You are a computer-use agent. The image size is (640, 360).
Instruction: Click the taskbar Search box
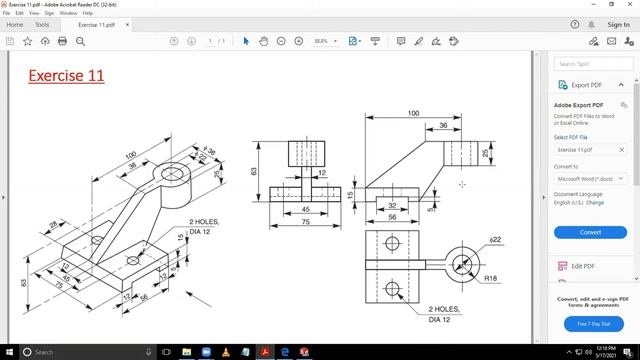pyautogui.click(x=87, y=352)
